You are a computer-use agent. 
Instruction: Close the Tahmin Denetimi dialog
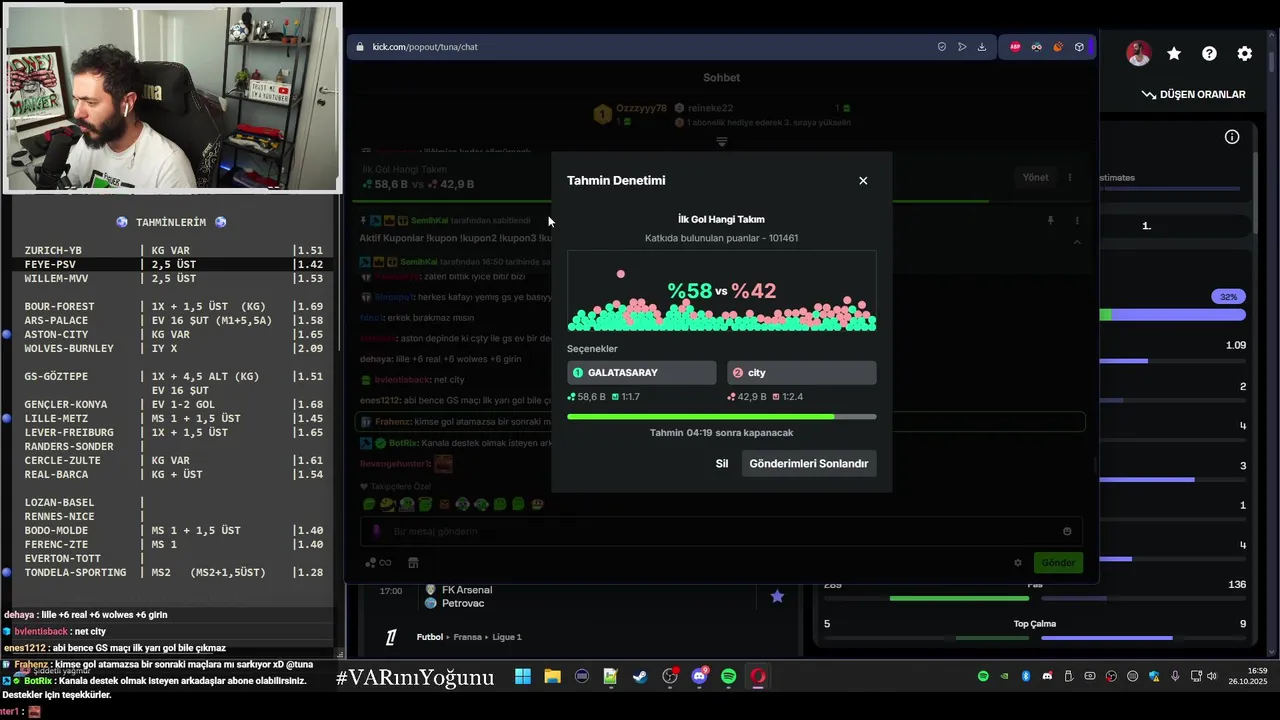[863, 181]
